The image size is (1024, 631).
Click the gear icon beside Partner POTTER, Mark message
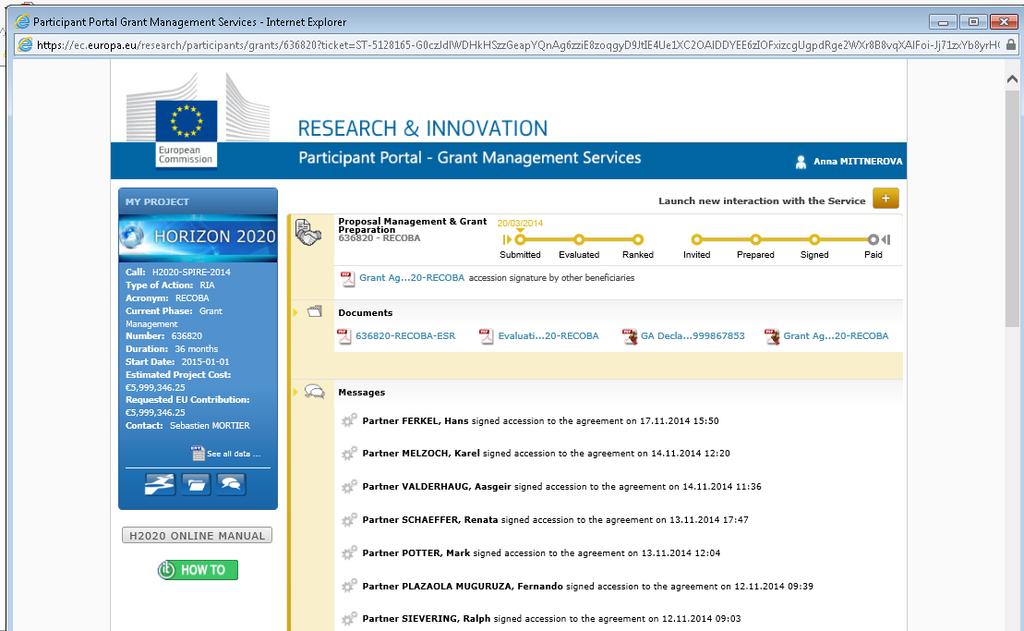point(349,553)
